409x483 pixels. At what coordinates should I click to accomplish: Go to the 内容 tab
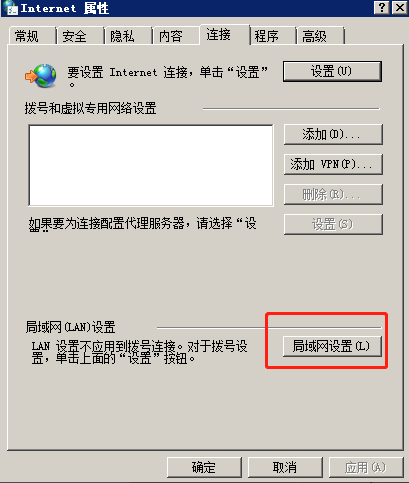pyautogui.click(x=176, y=36)
